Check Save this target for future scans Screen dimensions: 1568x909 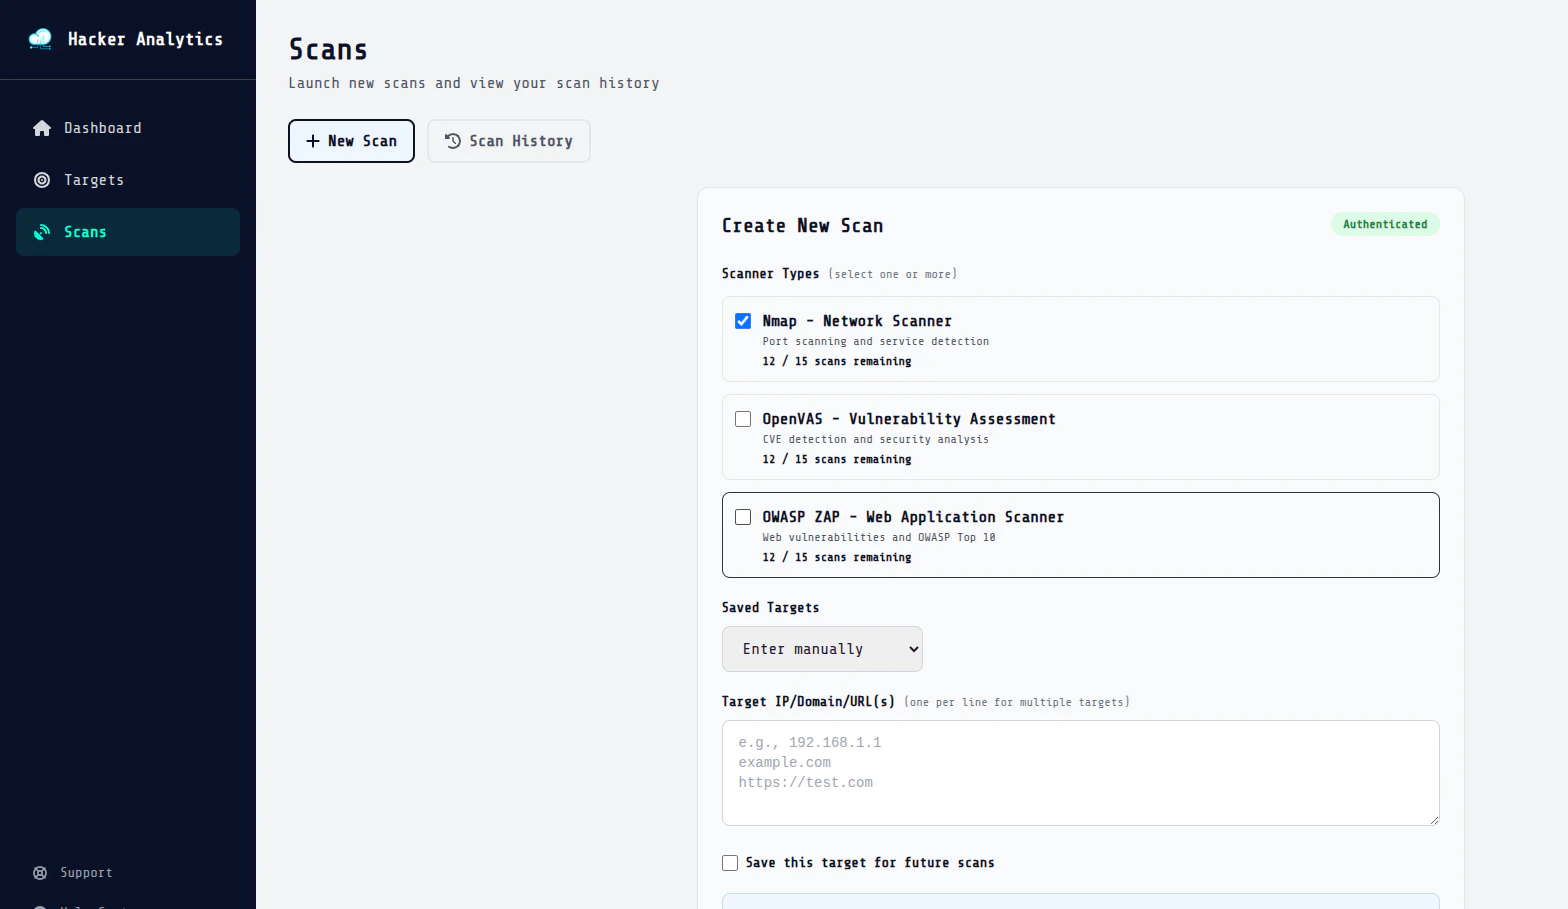(x=730, y=863)
